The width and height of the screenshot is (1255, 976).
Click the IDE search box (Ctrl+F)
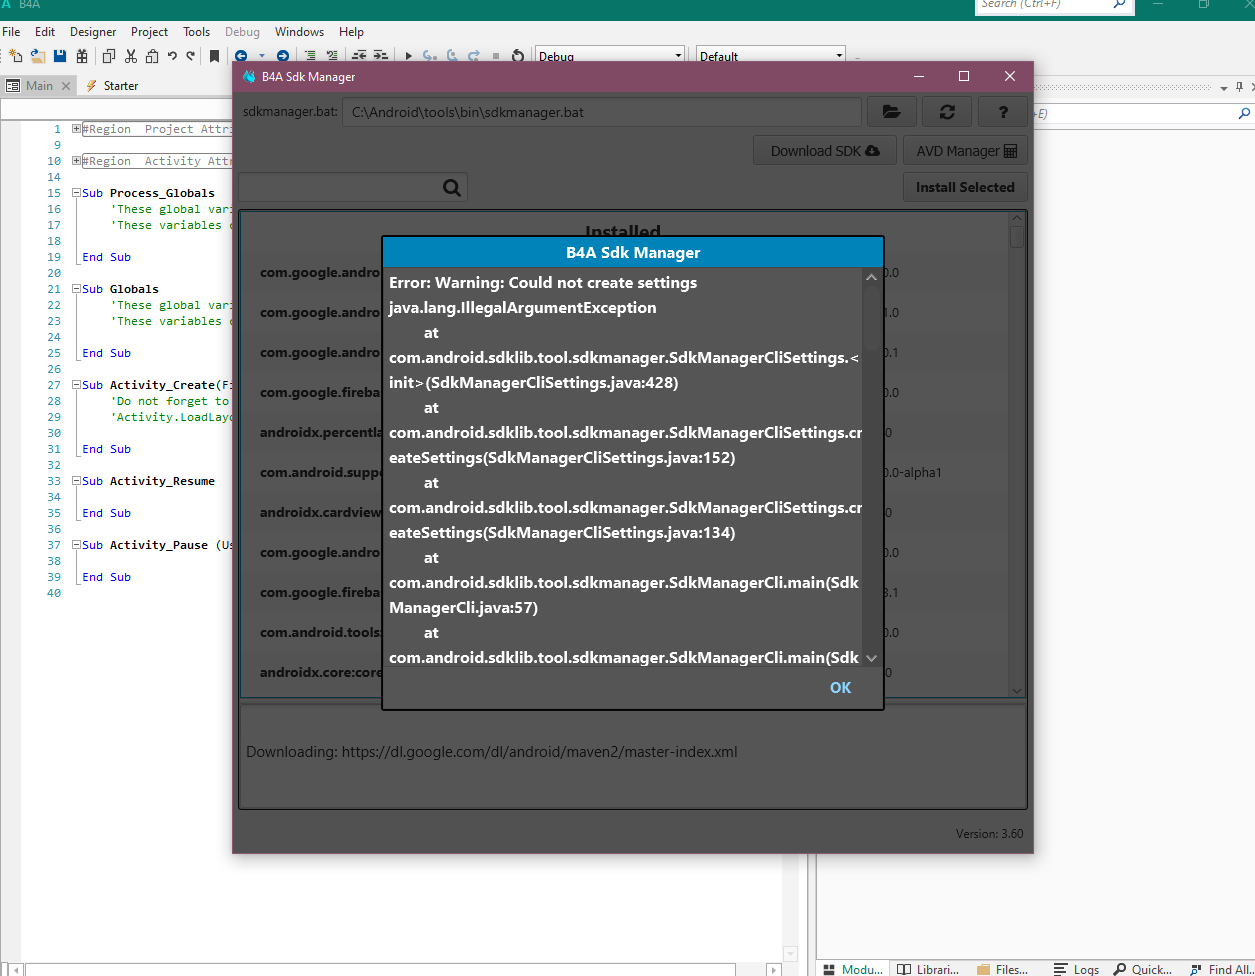(x=1055, y=6)
